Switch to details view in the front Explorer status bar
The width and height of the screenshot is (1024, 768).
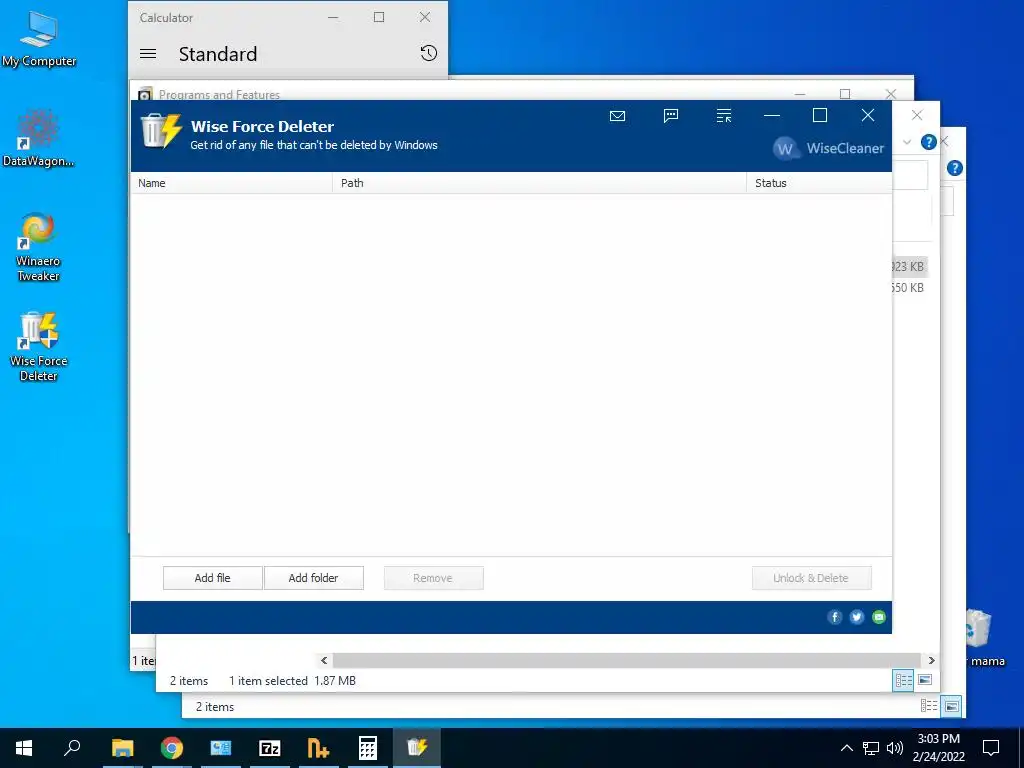coord(904,680)
